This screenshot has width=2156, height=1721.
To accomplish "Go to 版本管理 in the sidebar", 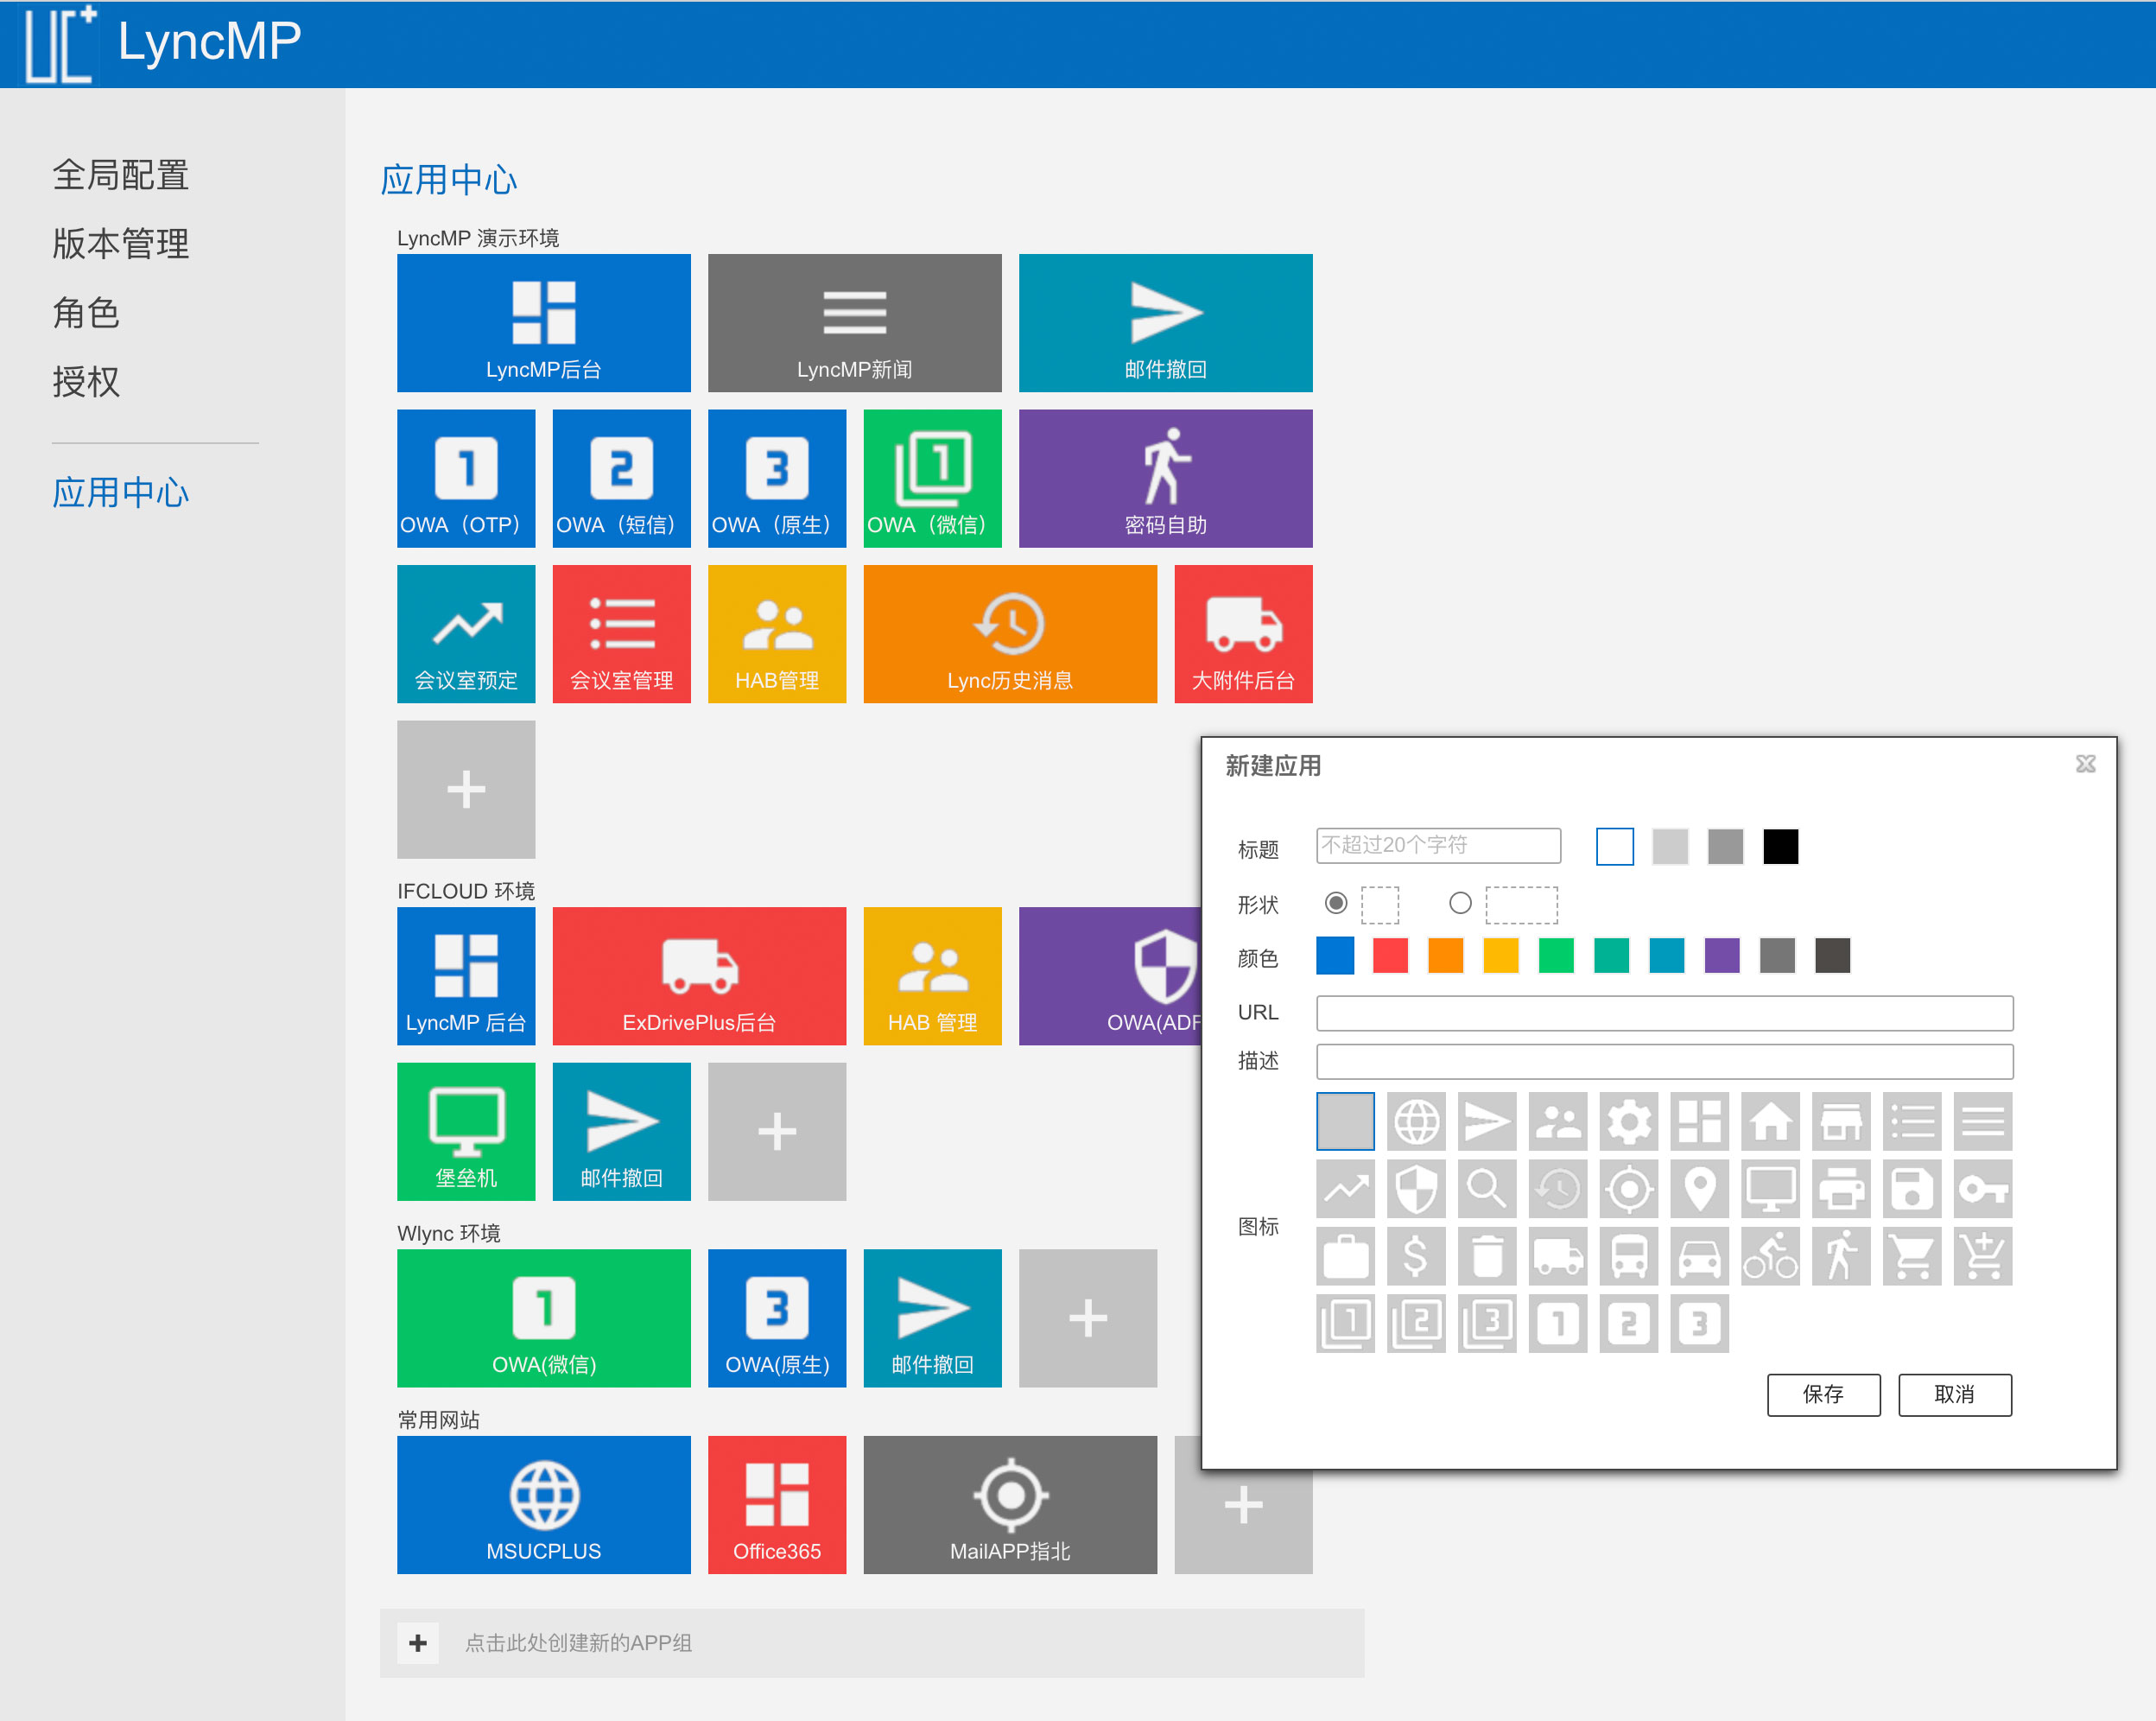I will click(120, 244).
